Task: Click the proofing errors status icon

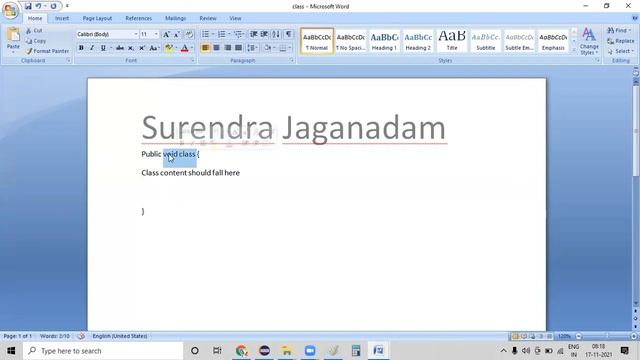Action: coord(81,336)
